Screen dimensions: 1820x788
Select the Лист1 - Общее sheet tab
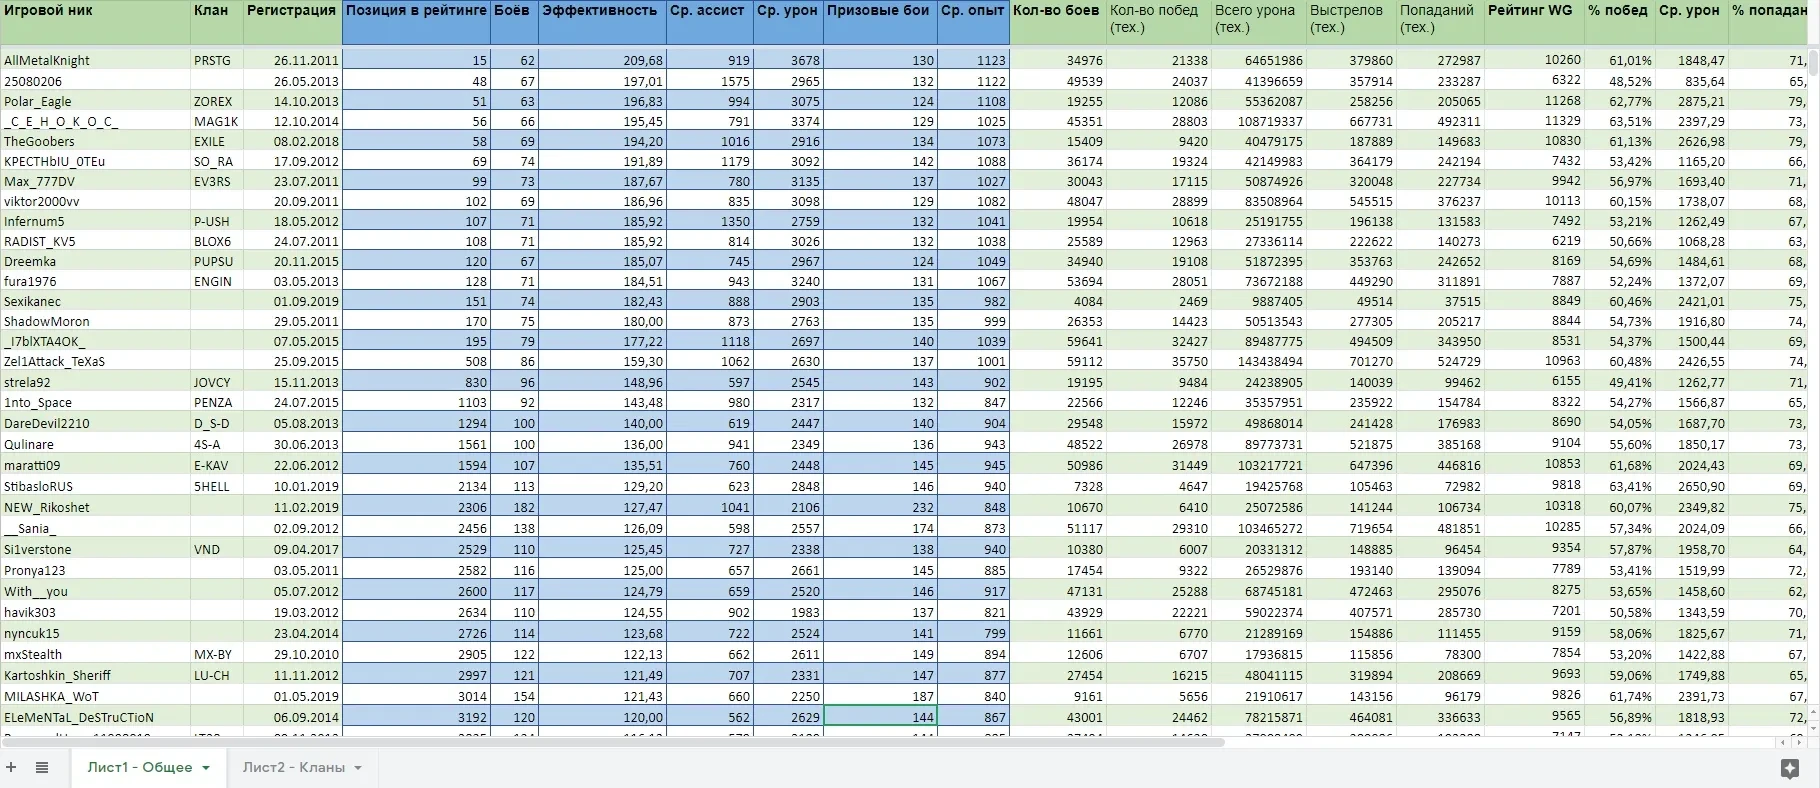coord(139,767)
